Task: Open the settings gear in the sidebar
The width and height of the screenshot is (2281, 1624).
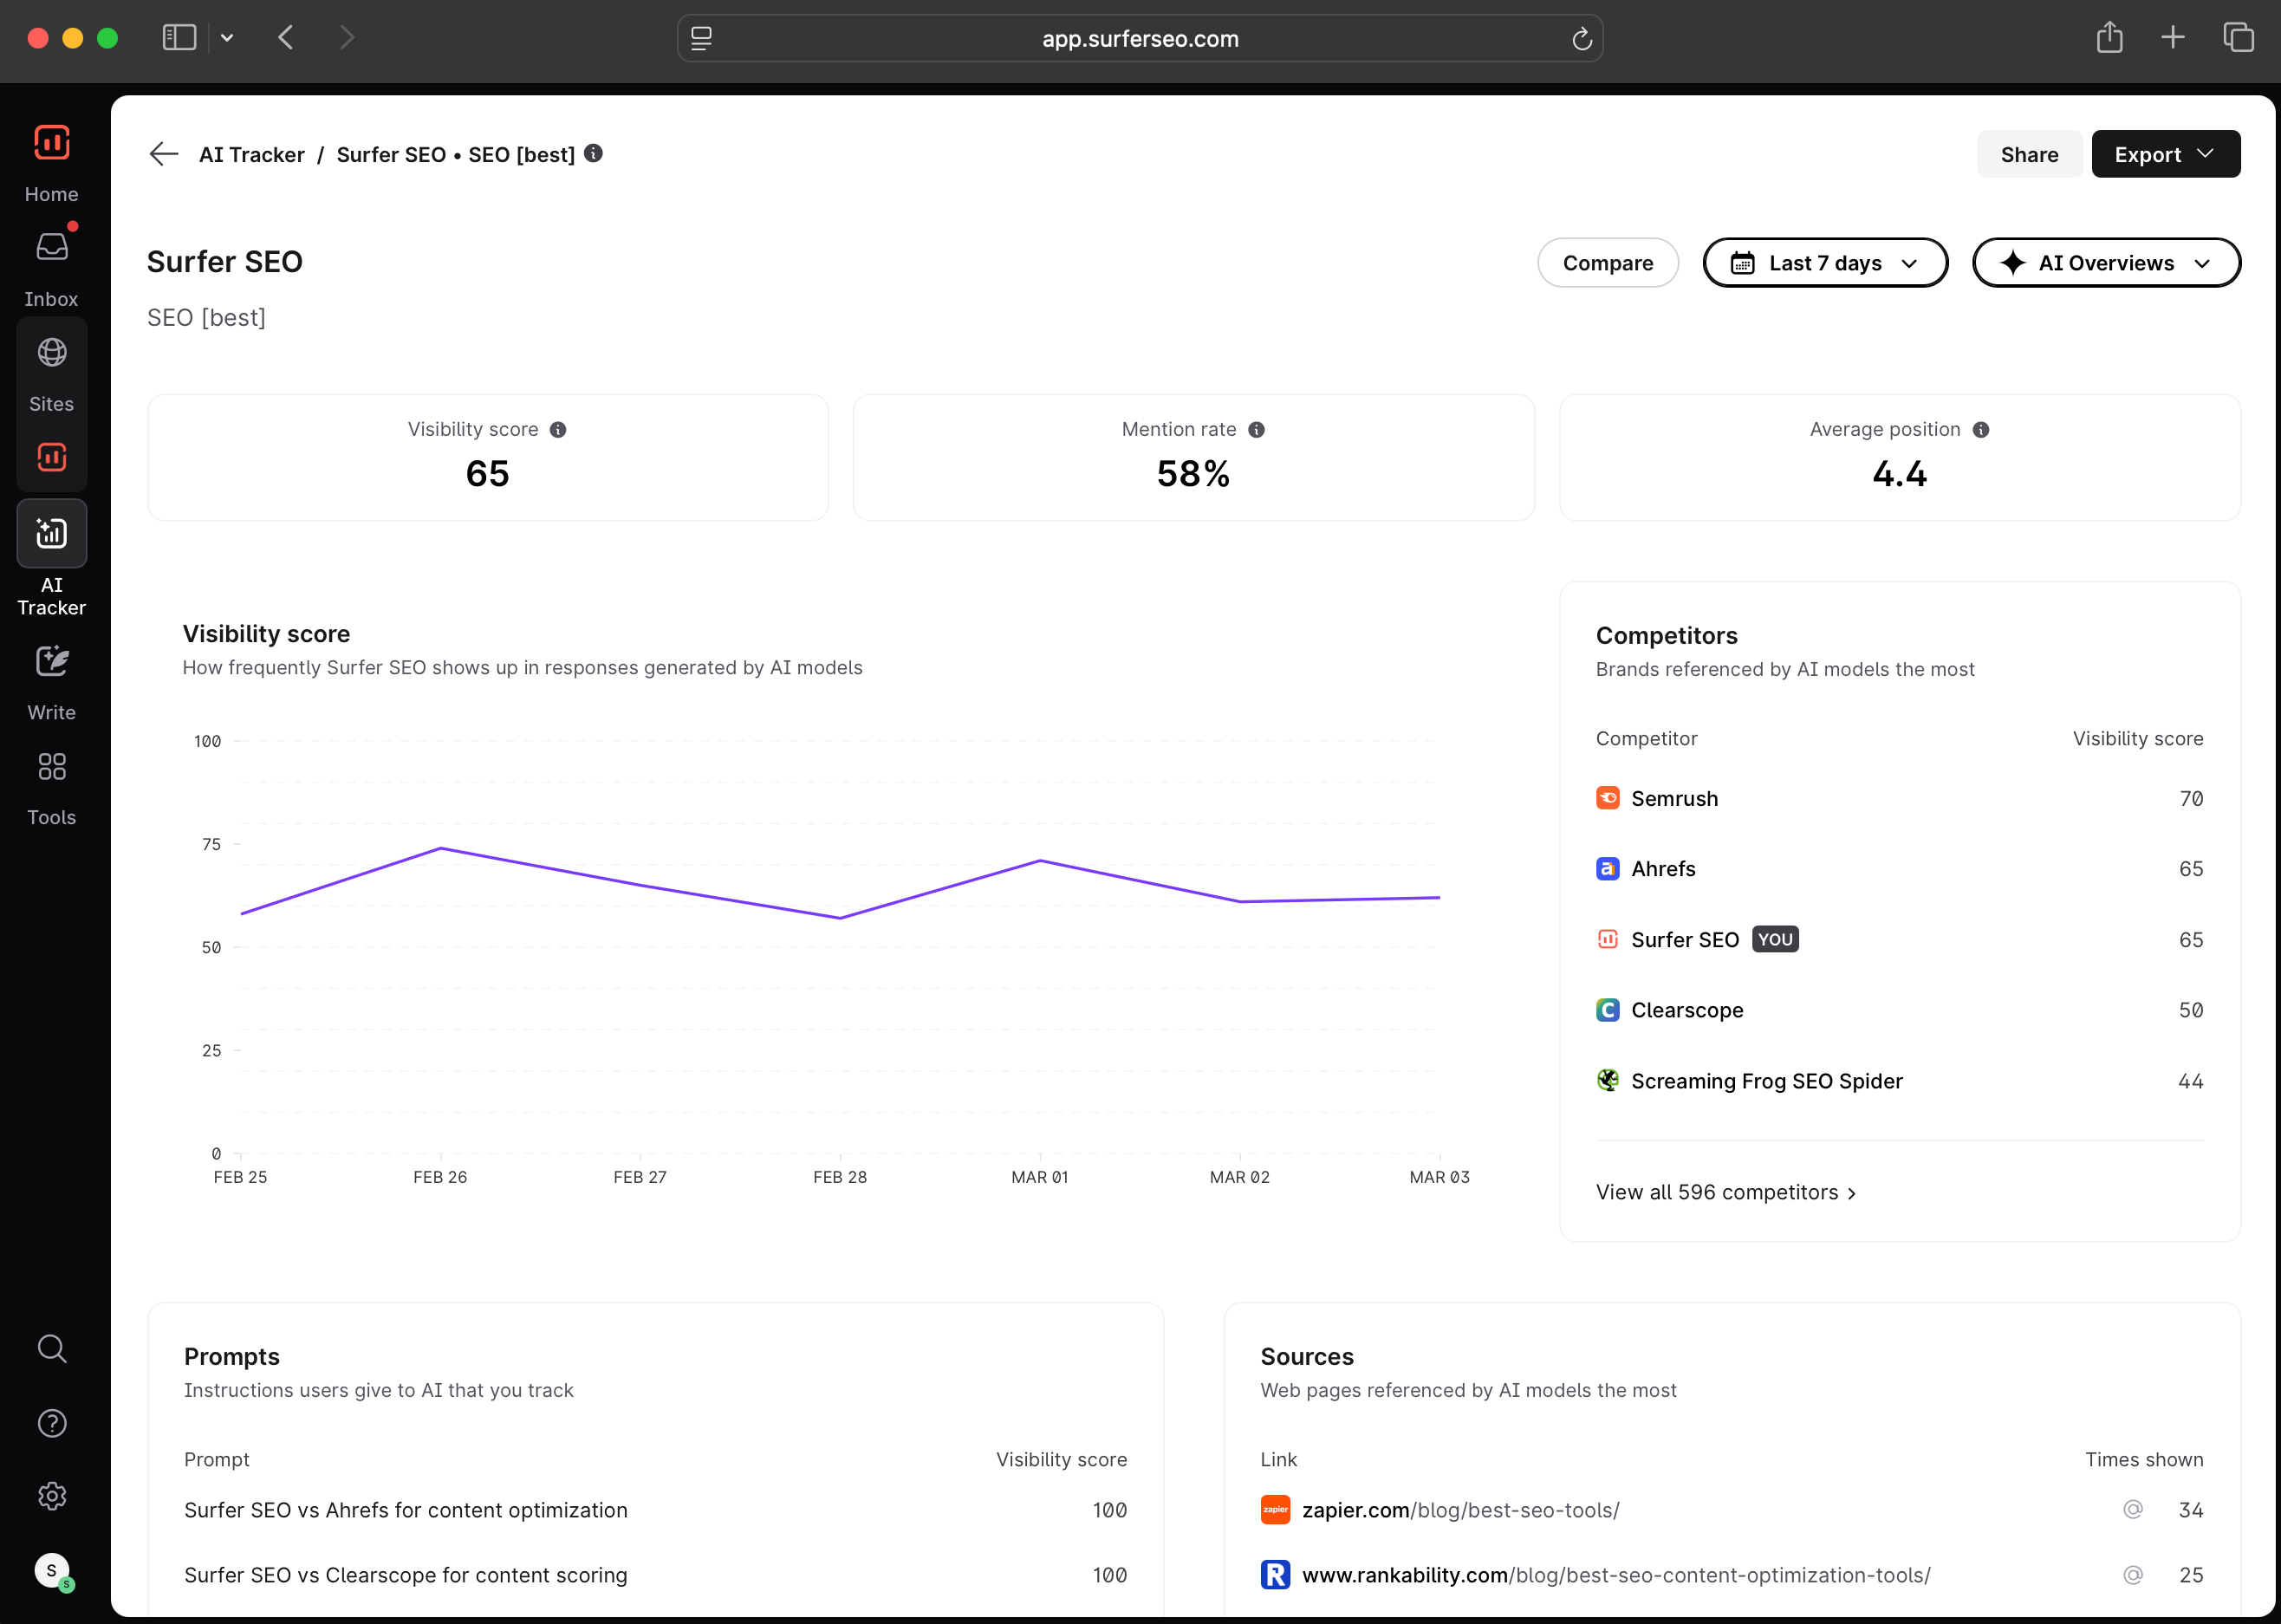Action: click(52, 1496)
